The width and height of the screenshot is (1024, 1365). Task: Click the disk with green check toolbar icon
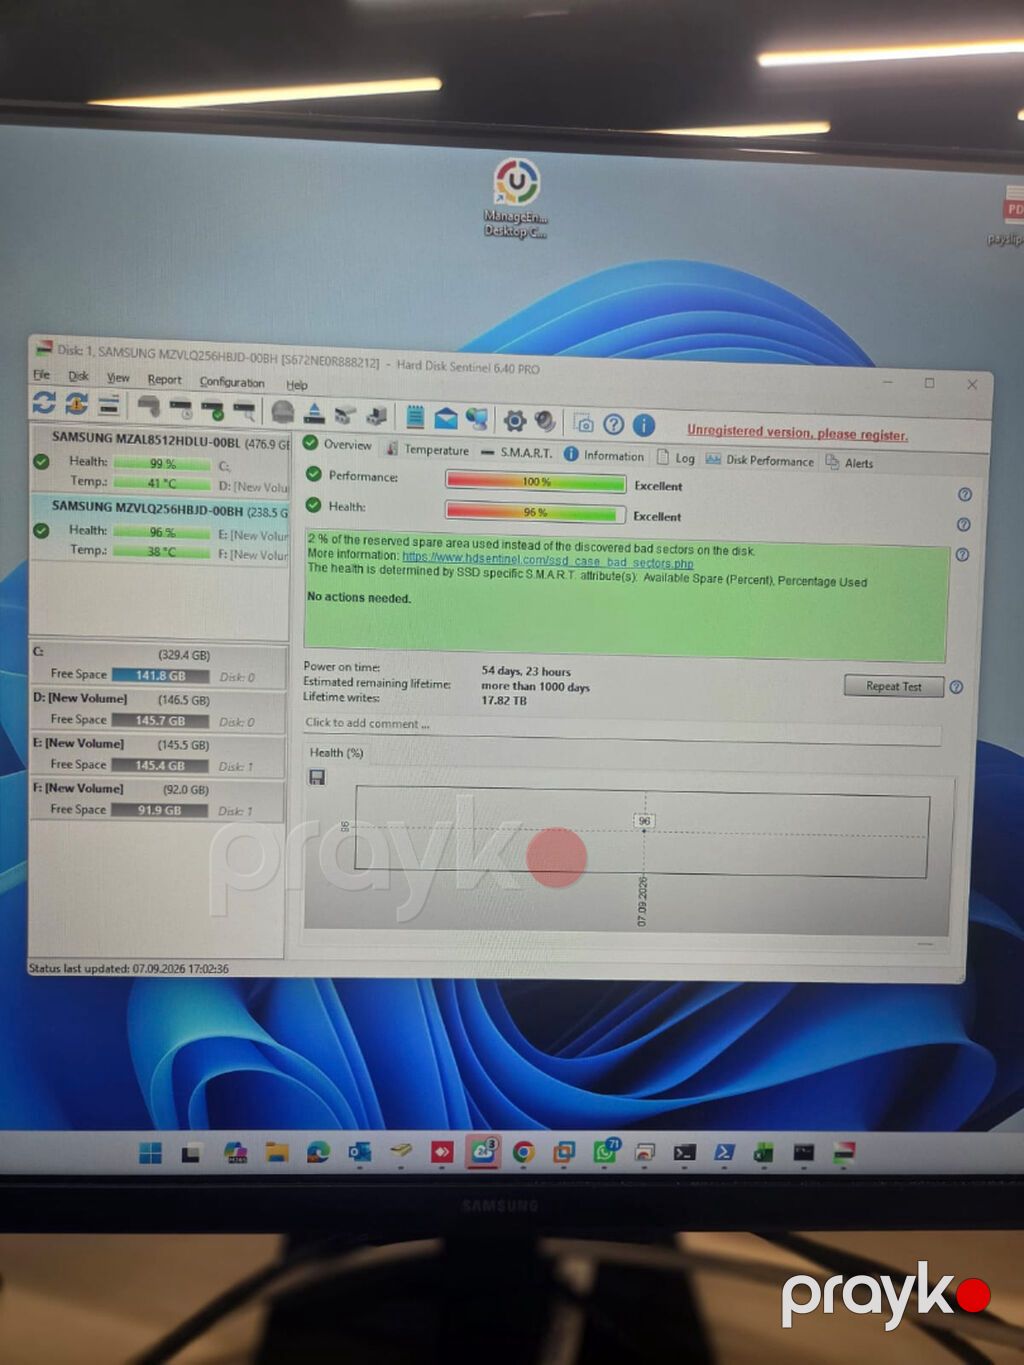tap(212, 409)
